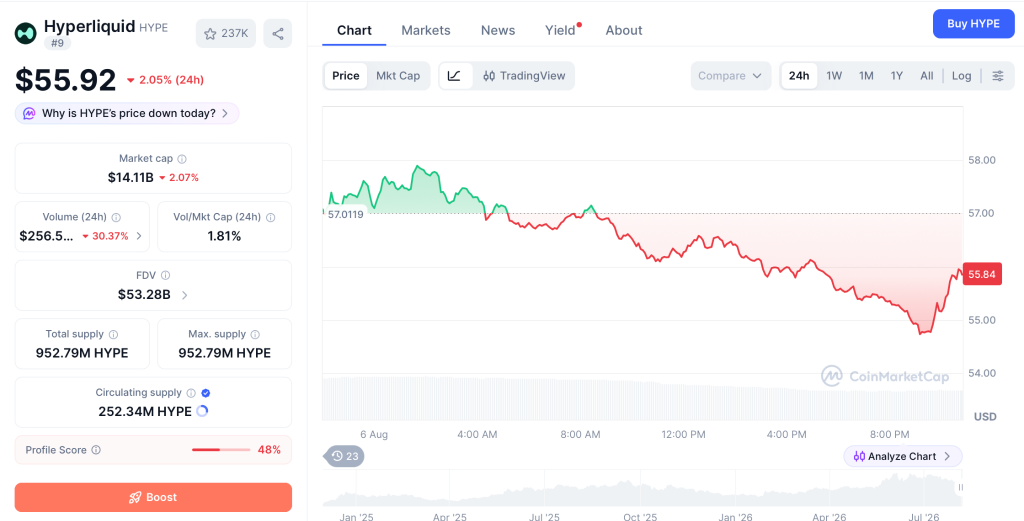Click the 1.81% Vol/Mkt Cap value
Screen dimensions: 1024x521
click(225, 236)
